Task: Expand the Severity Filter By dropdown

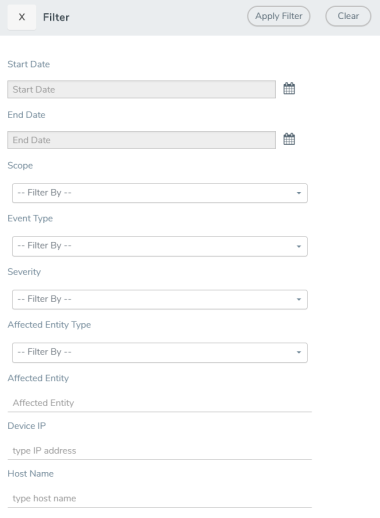Action: point(160,299)
